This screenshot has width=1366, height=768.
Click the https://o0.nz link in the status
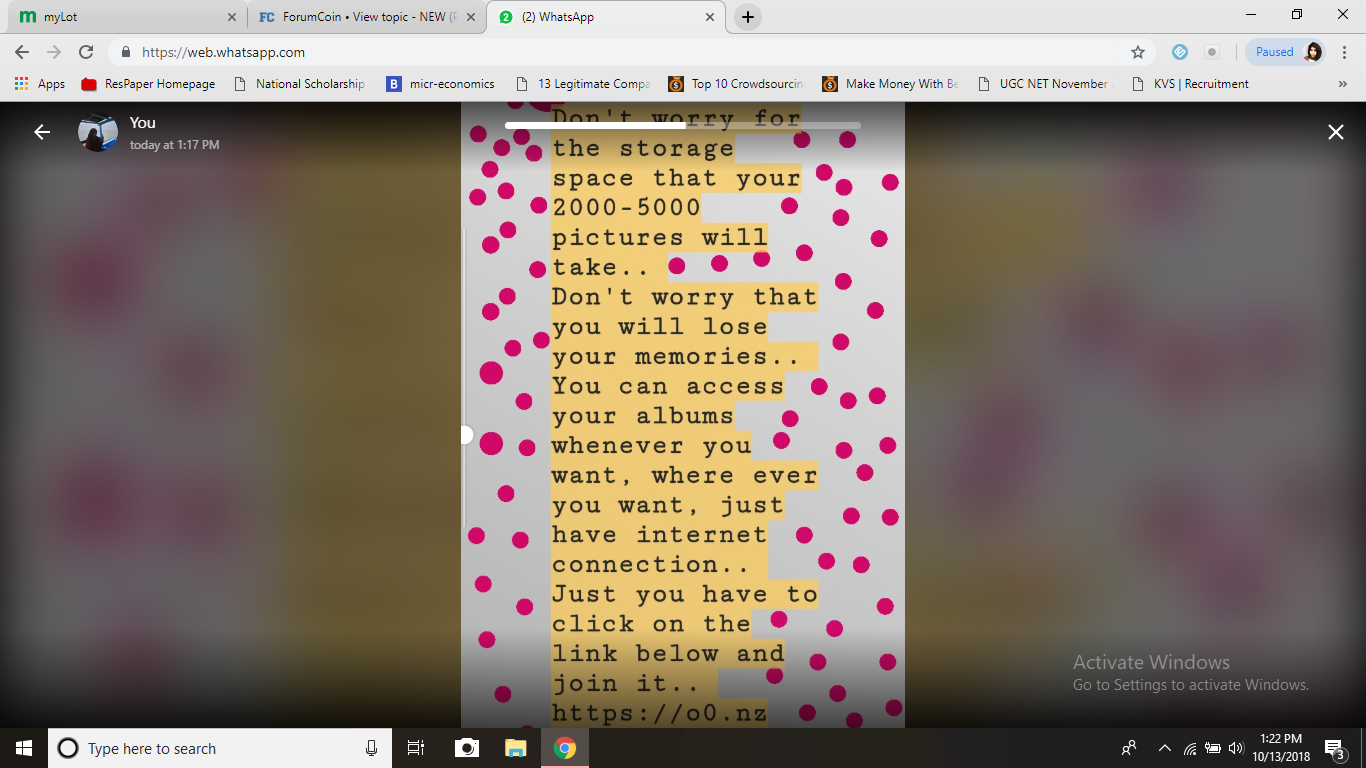(660, 712)
